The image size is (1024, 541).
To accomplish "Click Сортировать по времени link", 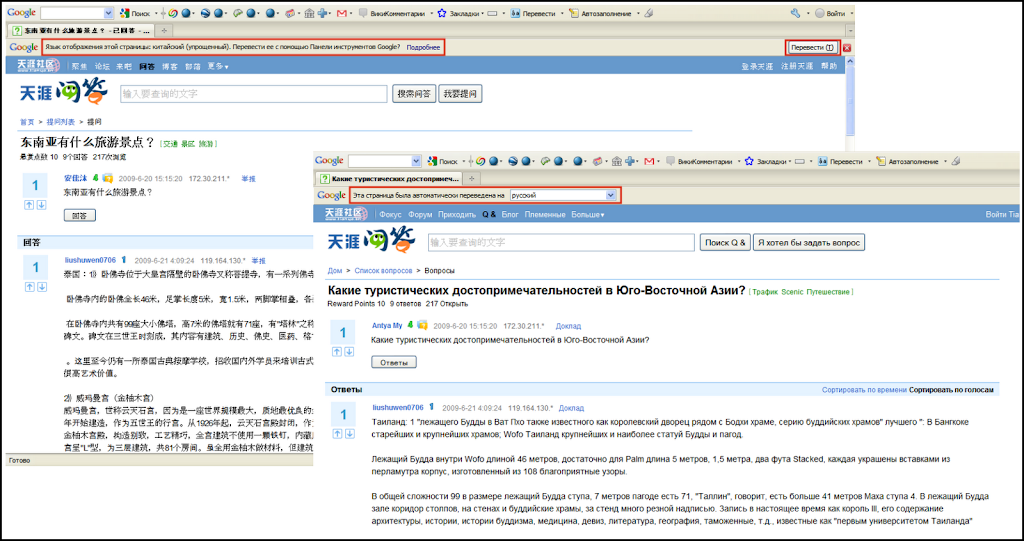I will tap(864, 389).
